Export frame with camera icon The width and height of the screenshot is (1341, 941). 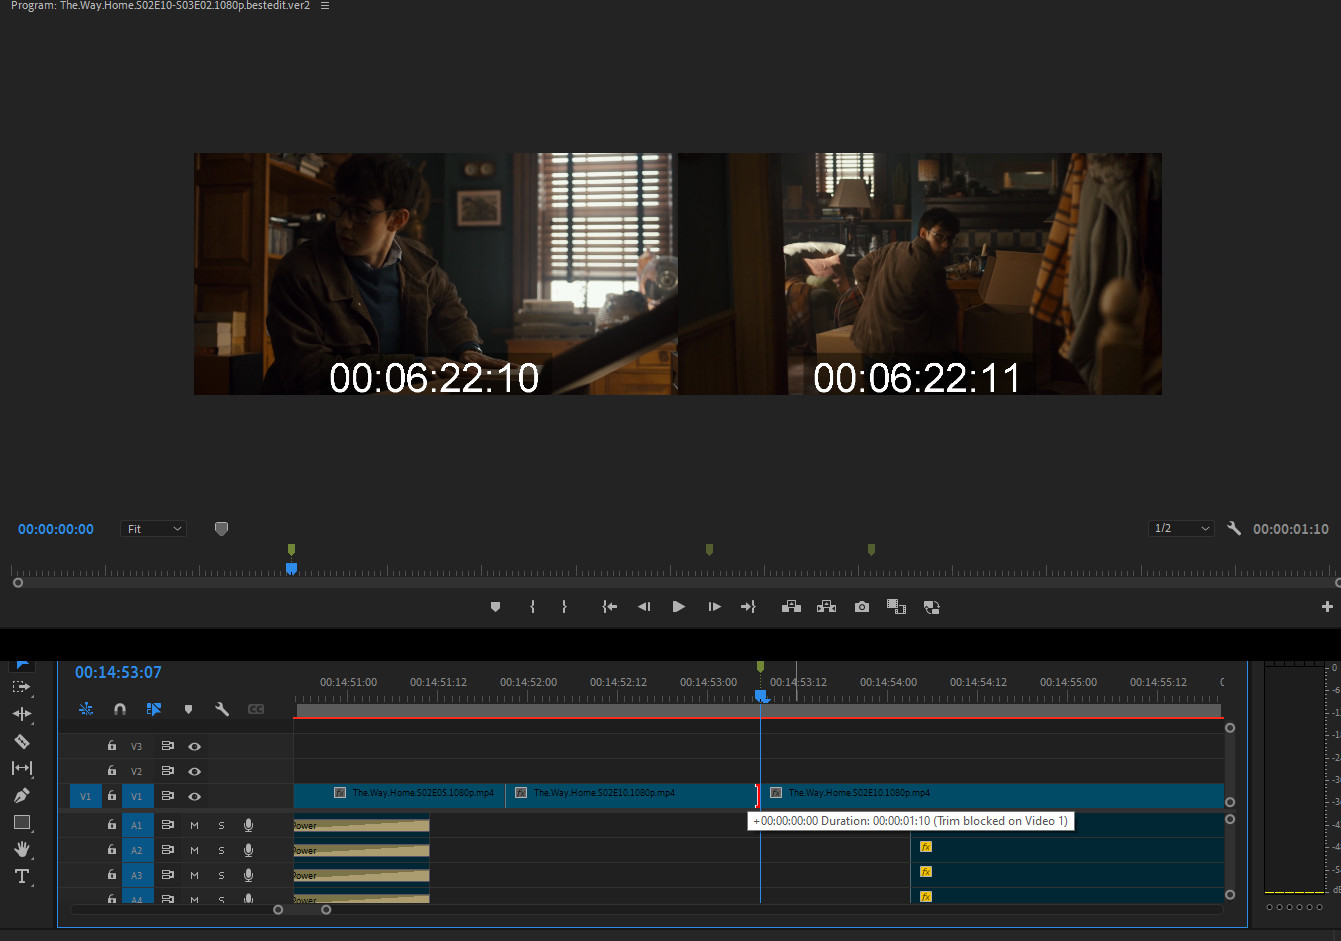coord(862,607)
